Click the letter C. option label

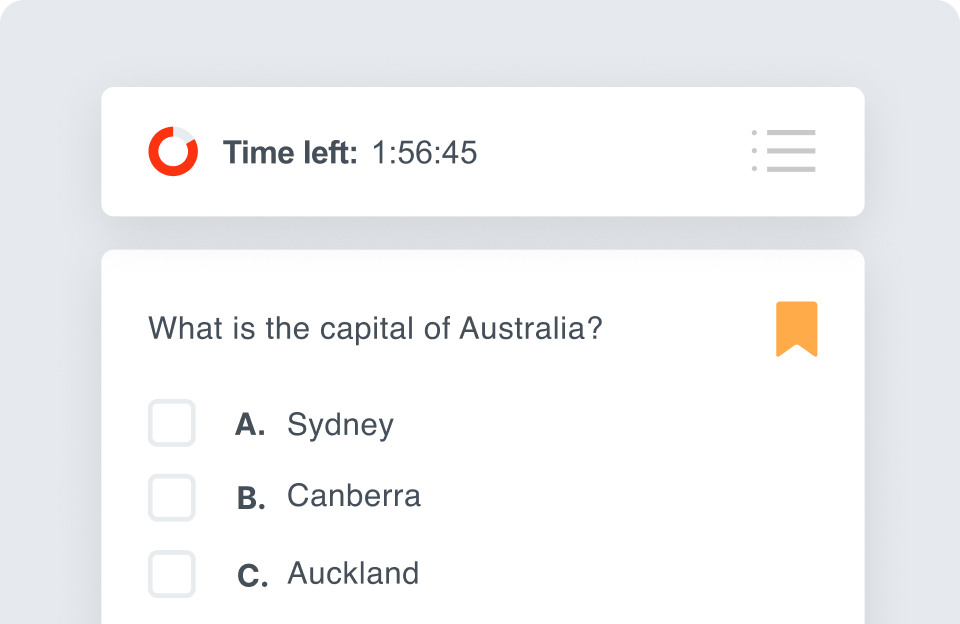252,576
